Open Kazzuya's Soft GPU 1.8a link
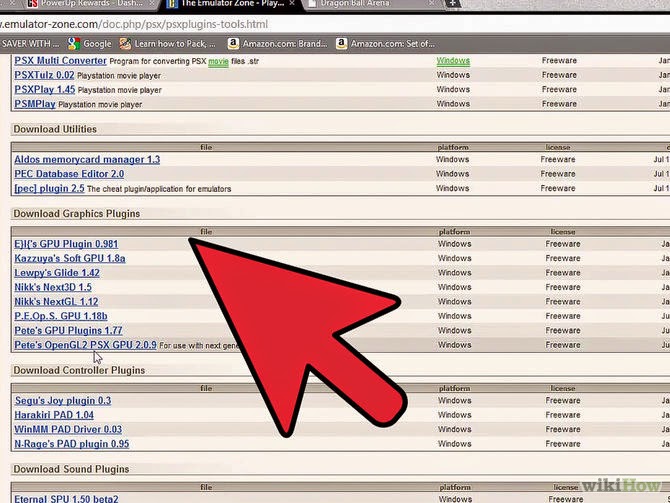 point(70,259)
